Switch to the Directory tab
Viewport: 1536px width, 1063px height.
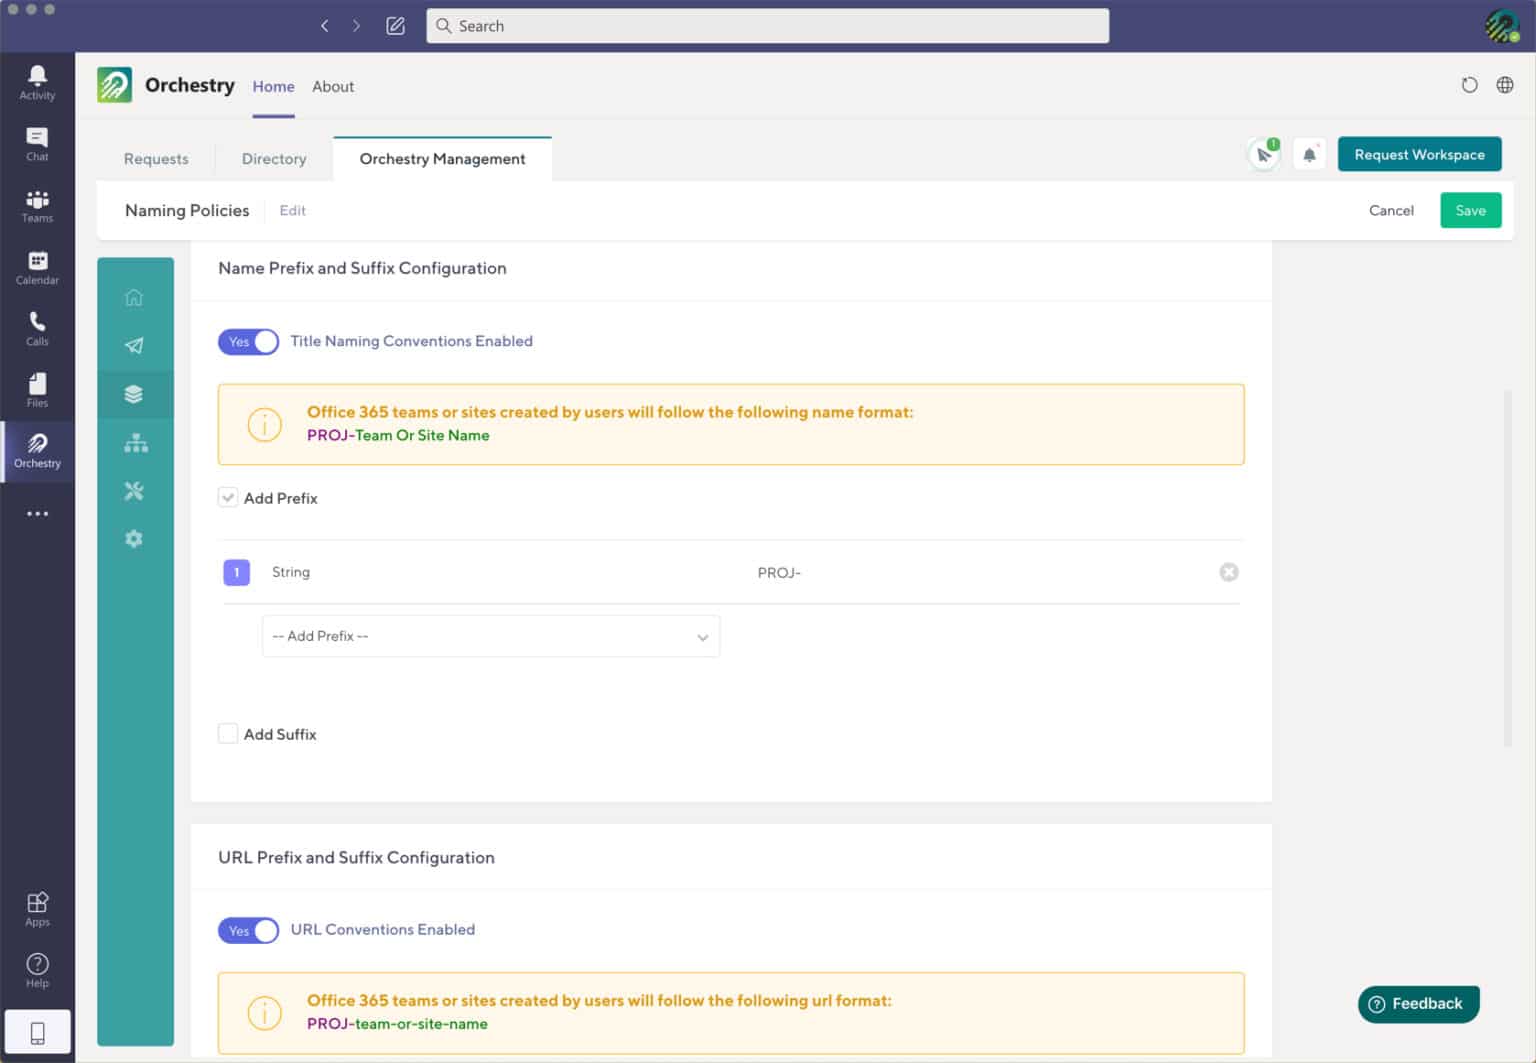point(273,158)
